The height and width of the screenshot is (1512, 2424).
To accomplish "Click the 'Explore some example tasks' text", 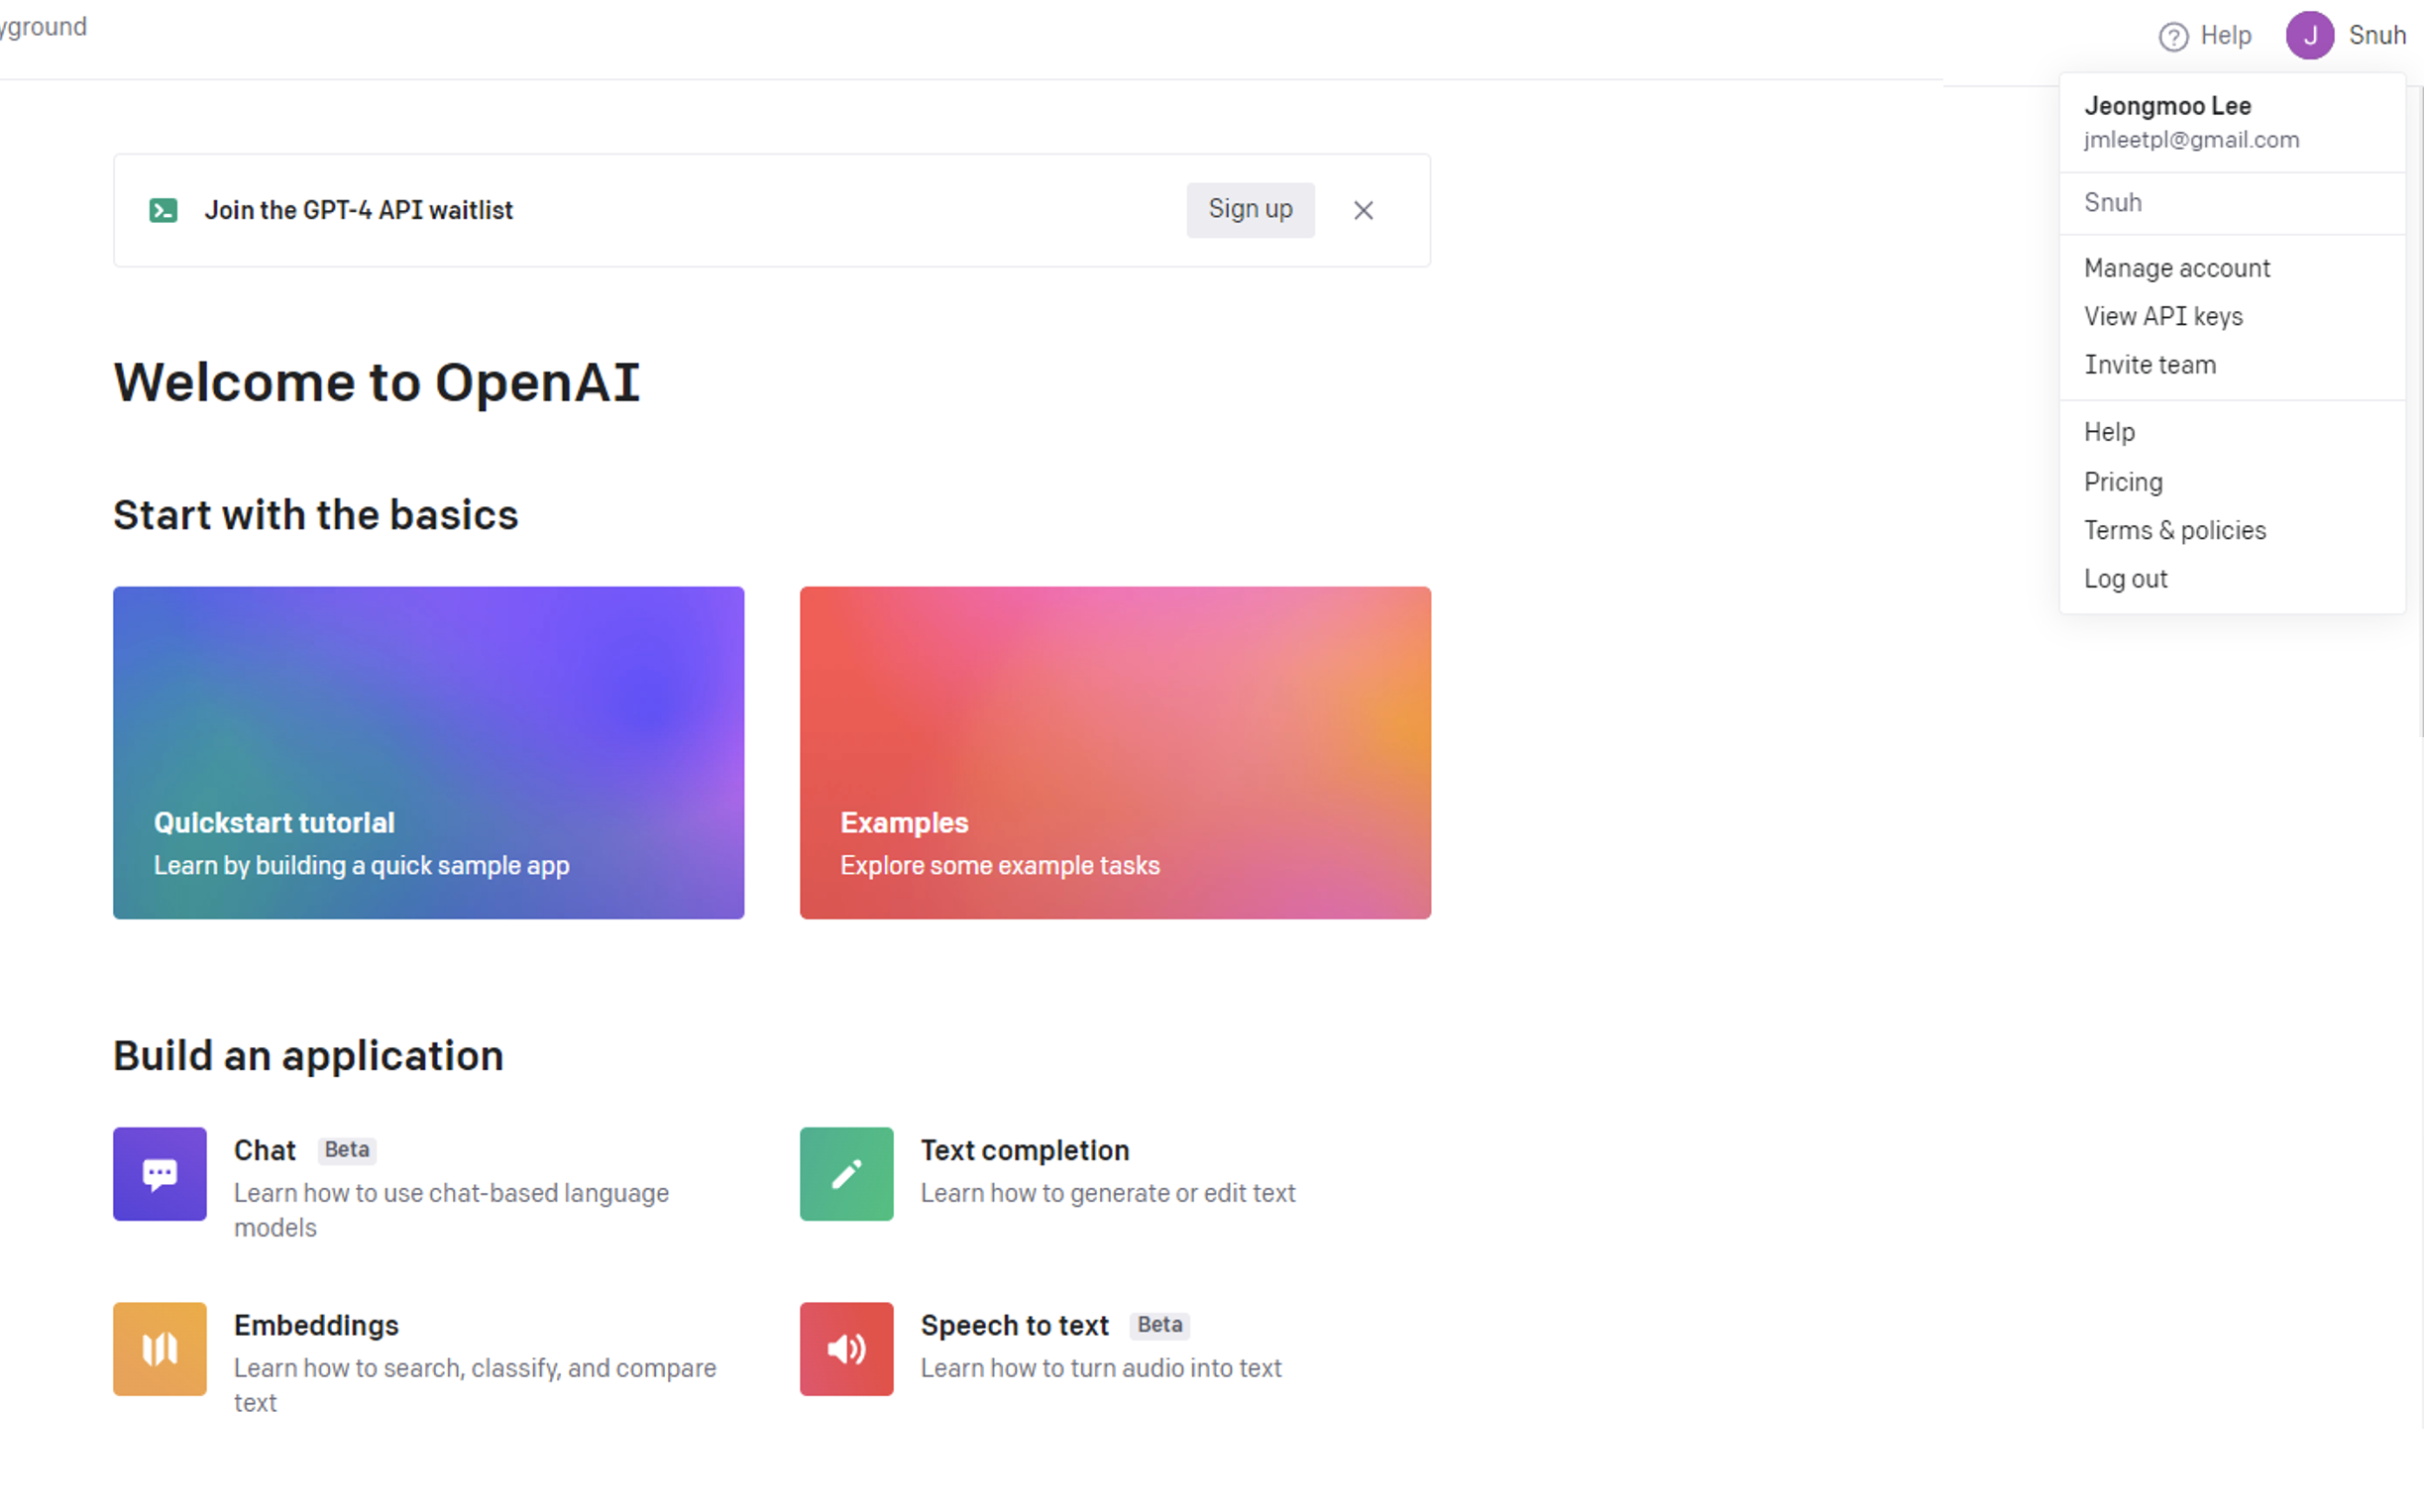I will pos(1000,865).
